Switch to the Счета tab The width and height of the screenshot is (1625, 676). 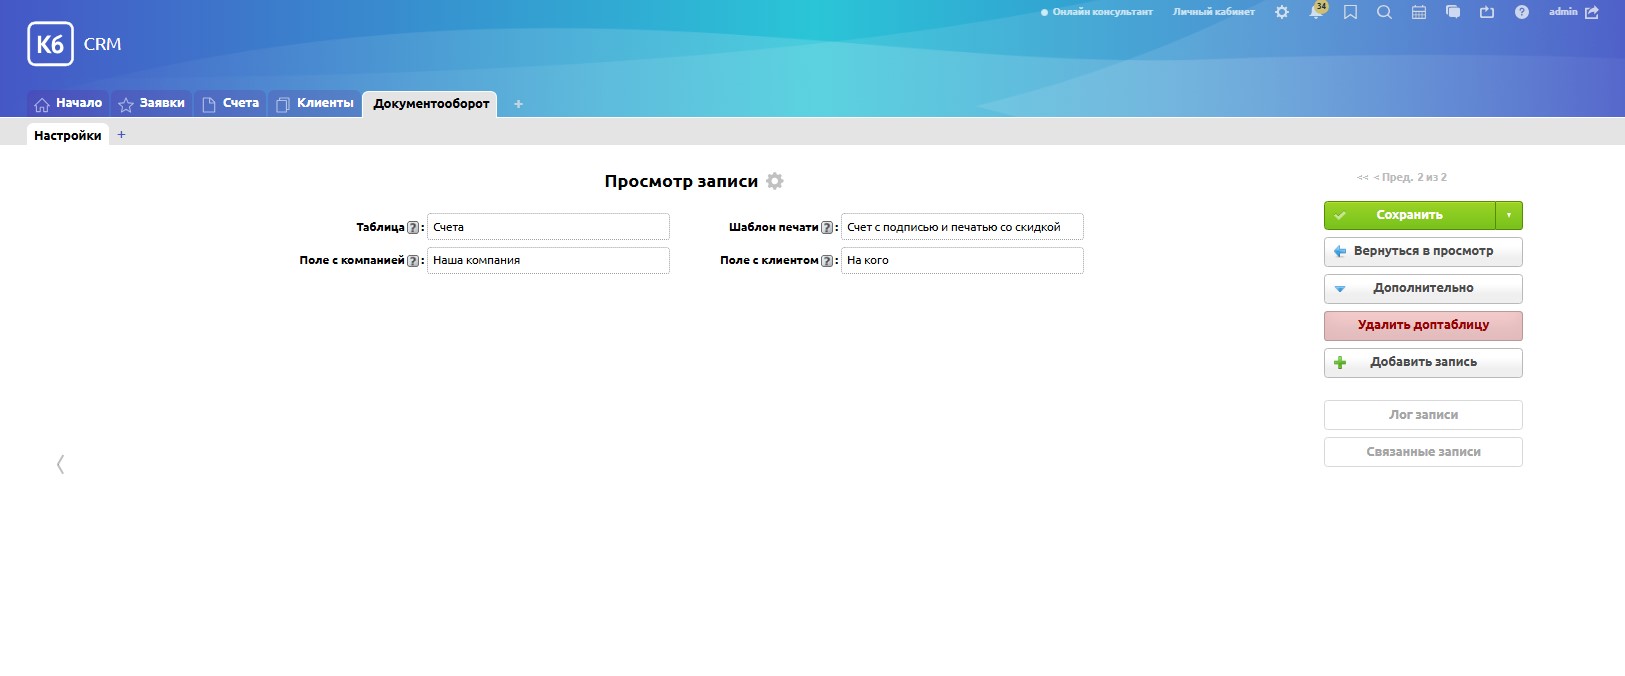(231, 103)
